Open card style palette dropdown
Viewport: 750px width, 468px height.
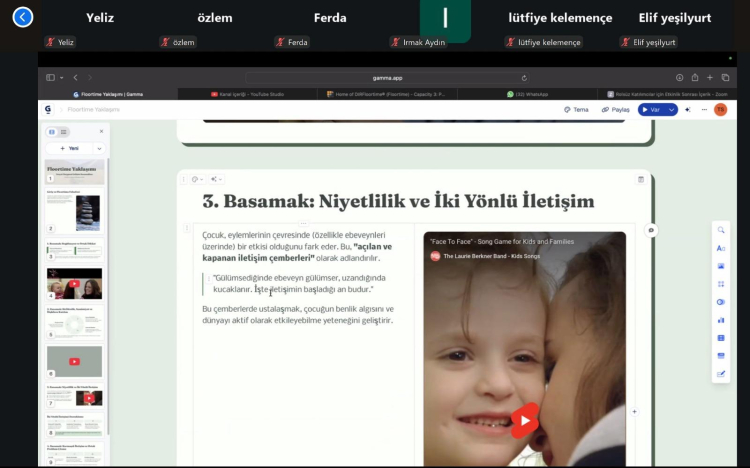point(198,179)
